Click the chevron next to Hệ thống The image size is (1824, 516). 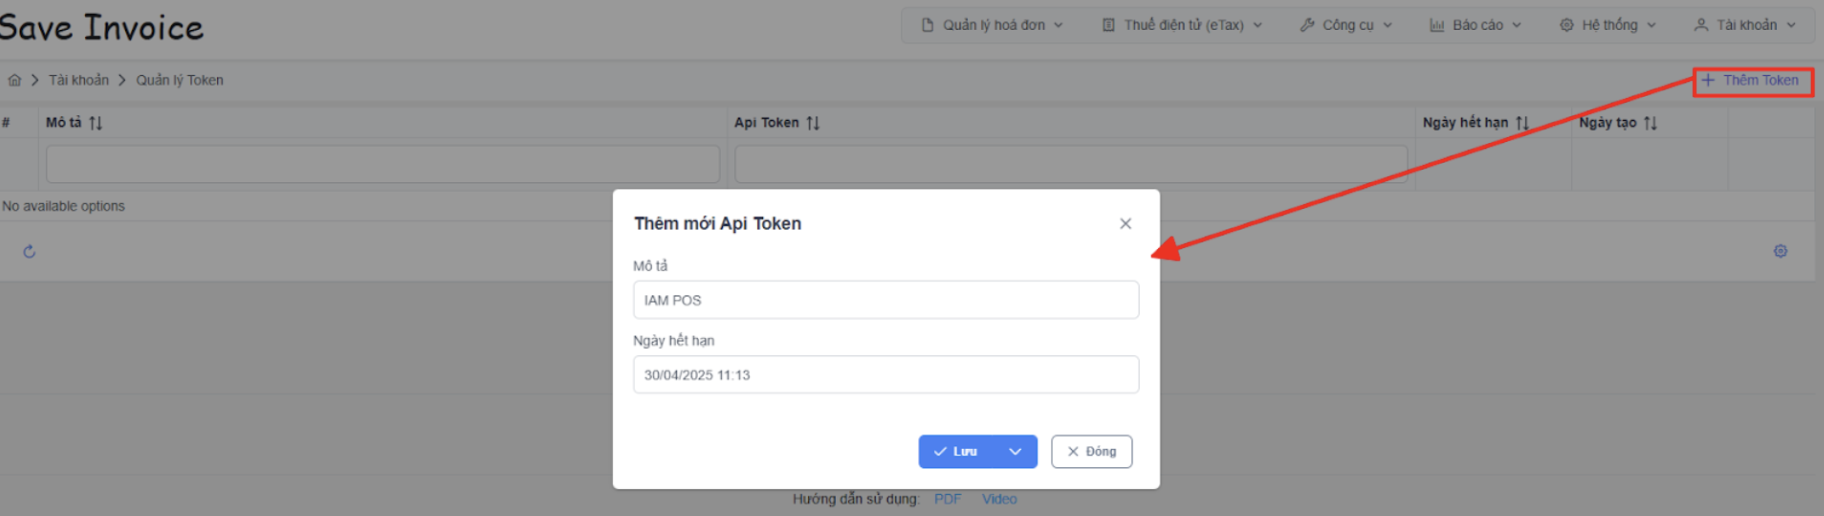coord(1652,25)
